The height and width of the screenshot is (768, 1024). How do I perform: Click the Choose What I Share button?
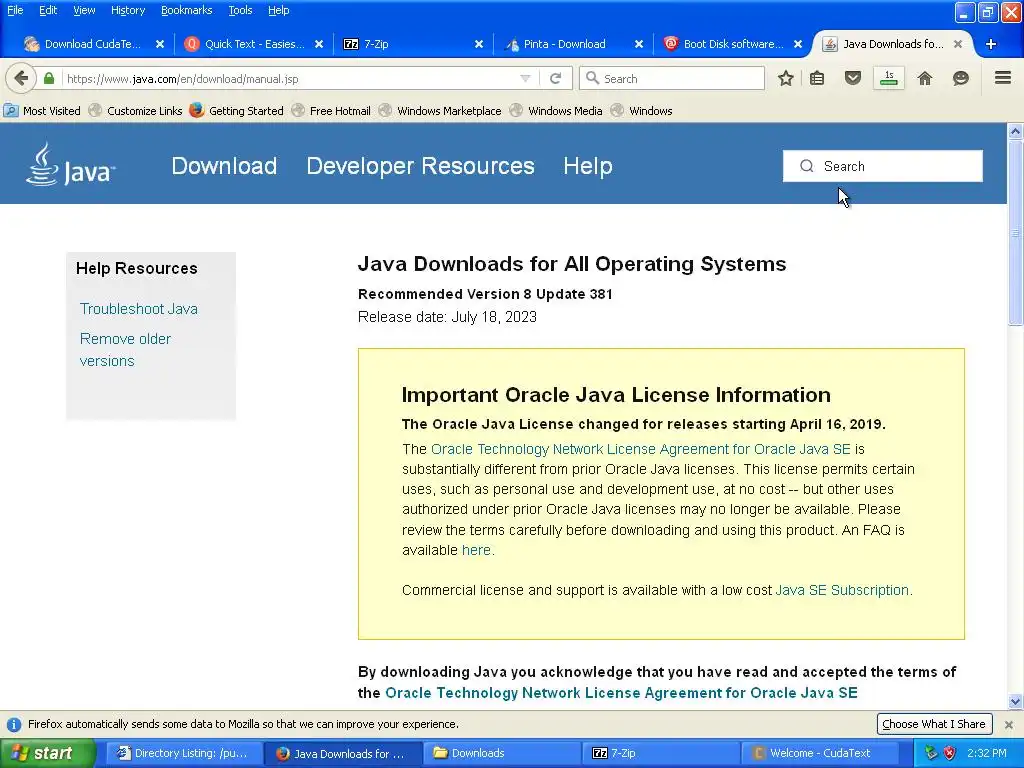[934, 724]
